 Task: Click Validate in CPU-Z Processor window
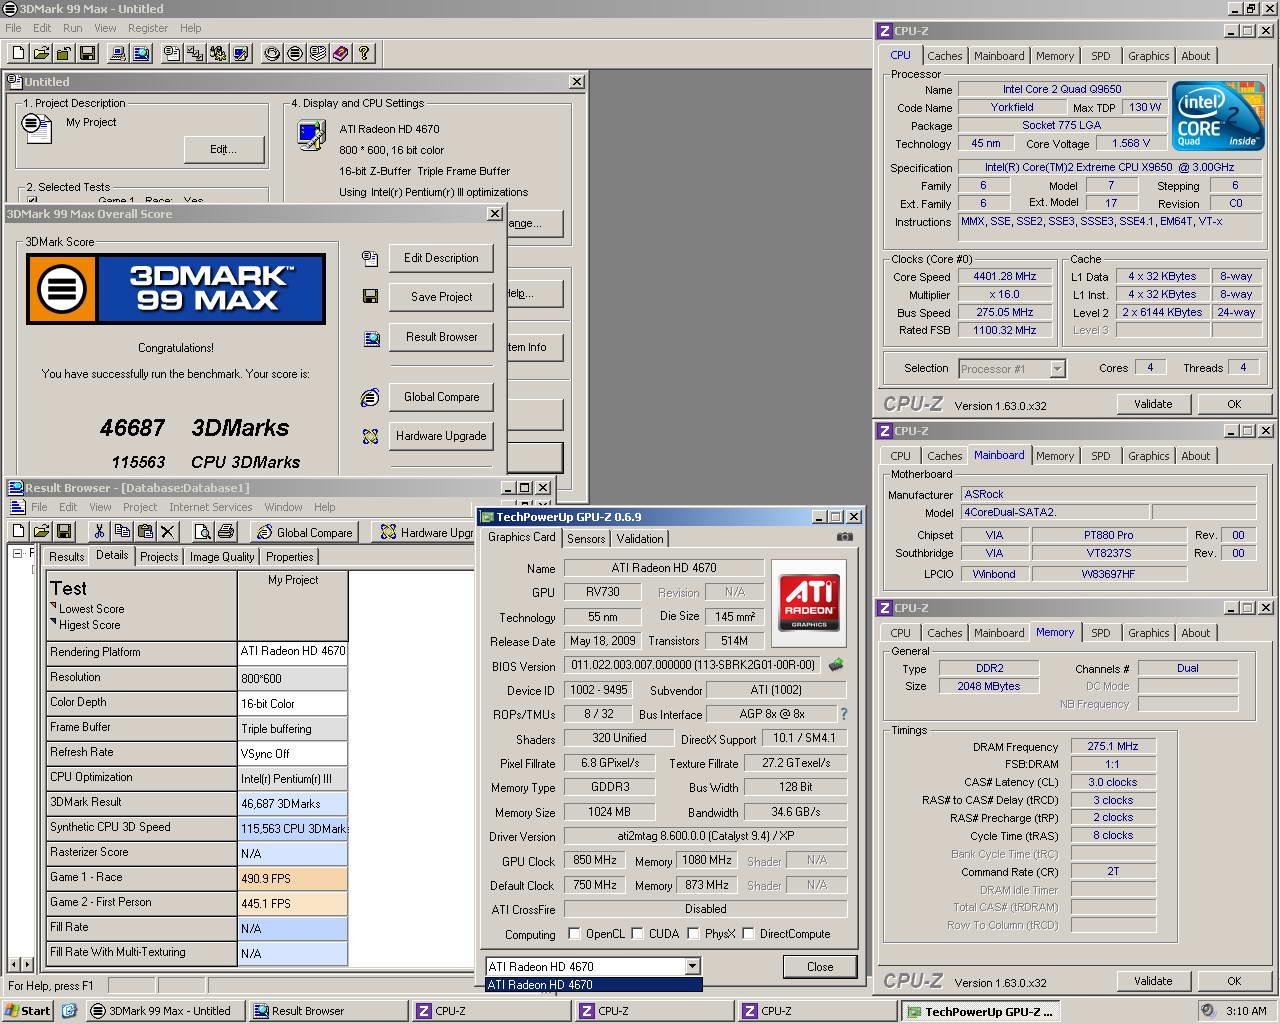[x=1153, y=404]
